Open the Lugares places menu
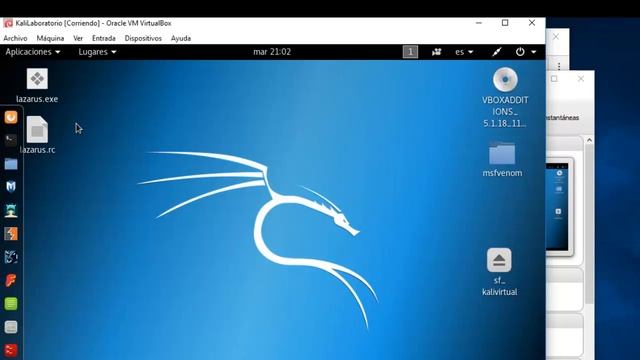Viewport: 640px width, 360px height. (x=97, y=52)
